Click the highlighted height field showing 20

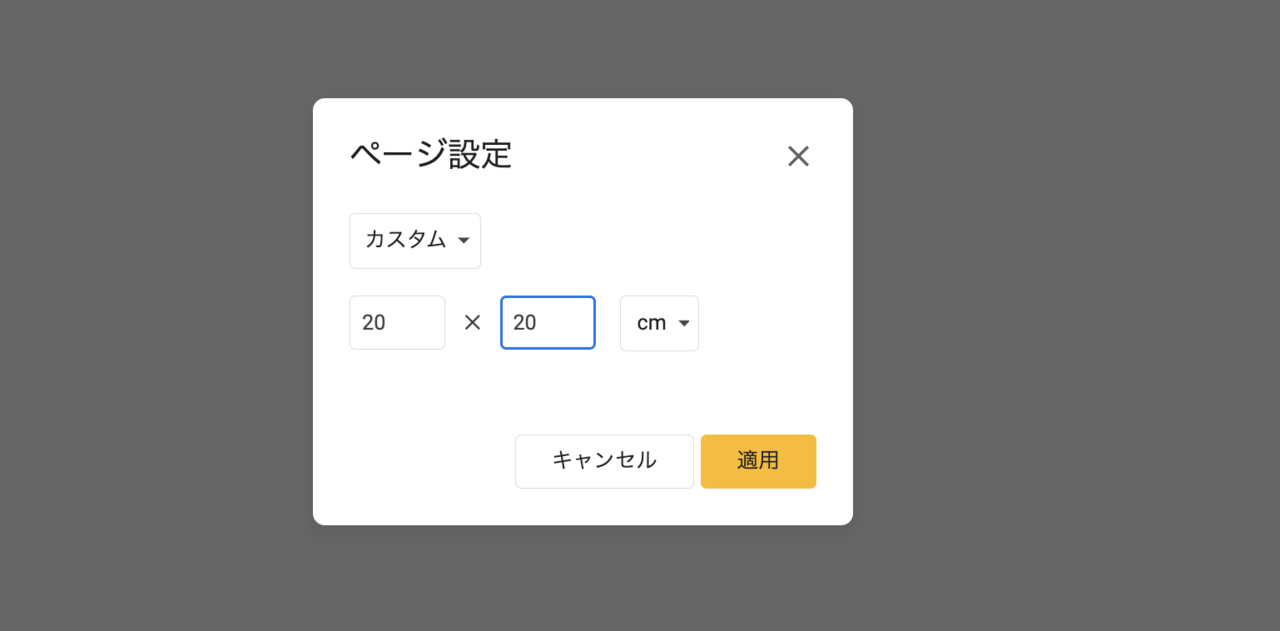(x=548, y=323)
